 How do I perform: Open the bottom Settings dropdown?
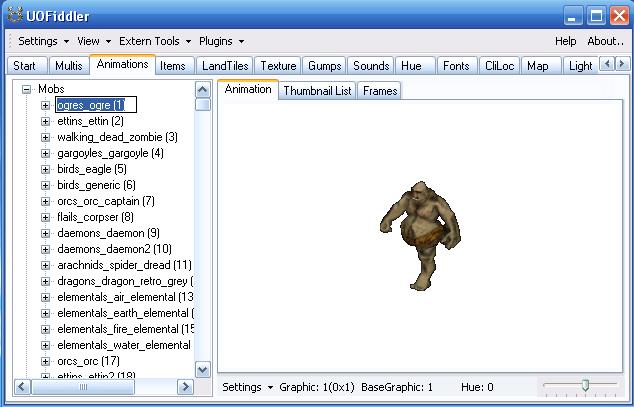click(x=246, y=387)
